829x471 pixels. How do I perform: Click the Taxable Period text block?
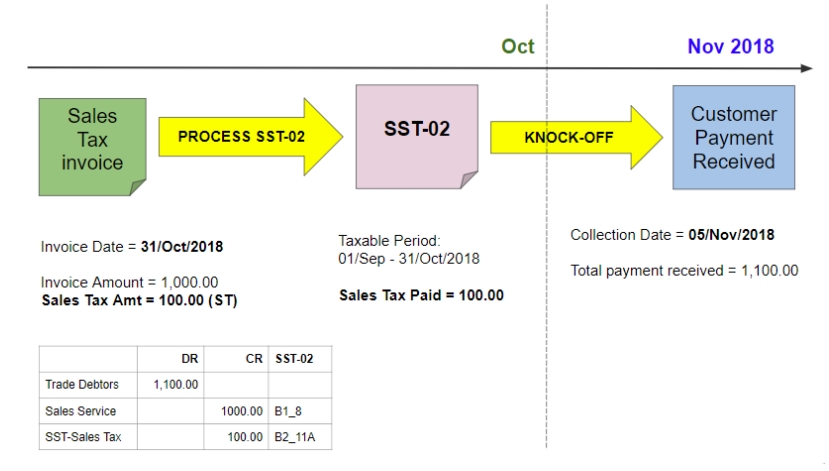pos(409,249)
